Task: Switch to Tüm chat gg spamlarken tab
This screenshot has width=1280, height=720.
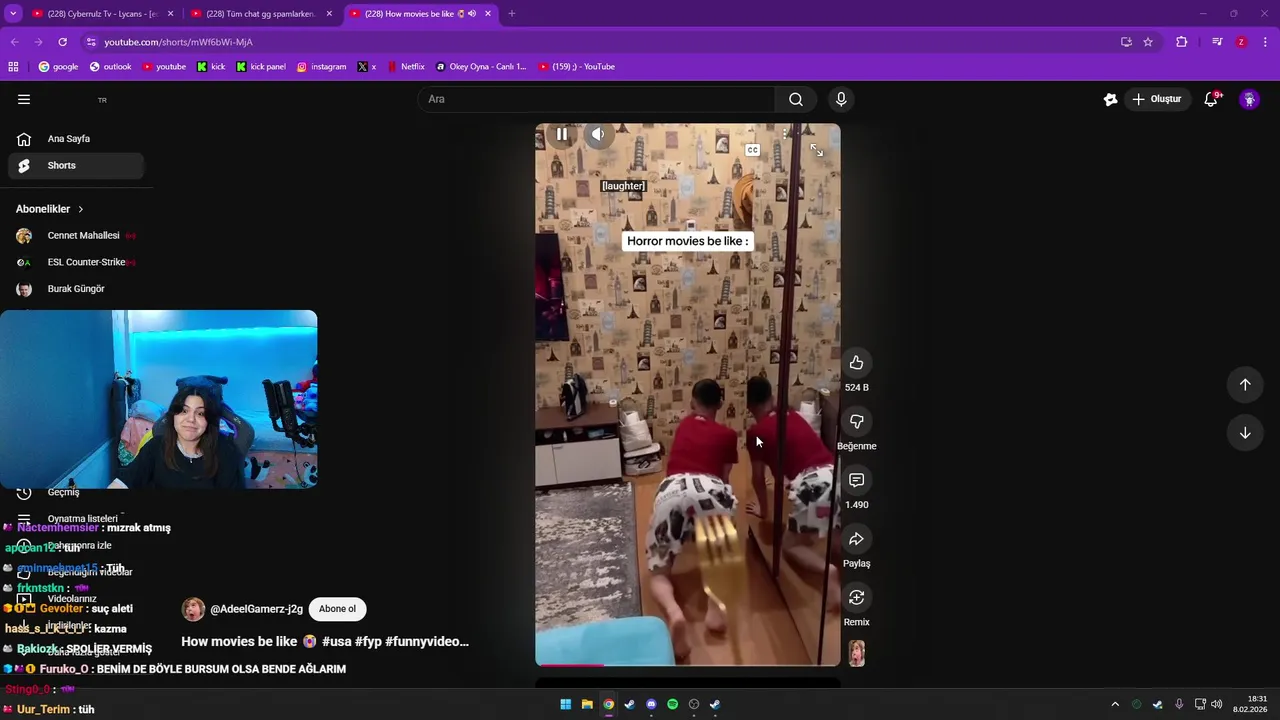Action: click(261, 14)
